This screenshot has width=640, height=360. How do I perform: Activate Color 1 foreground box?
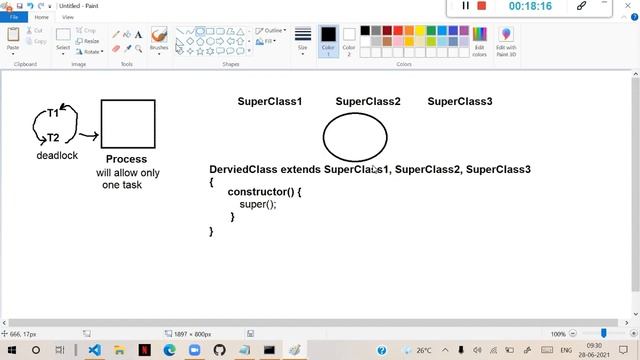[328, 41]
